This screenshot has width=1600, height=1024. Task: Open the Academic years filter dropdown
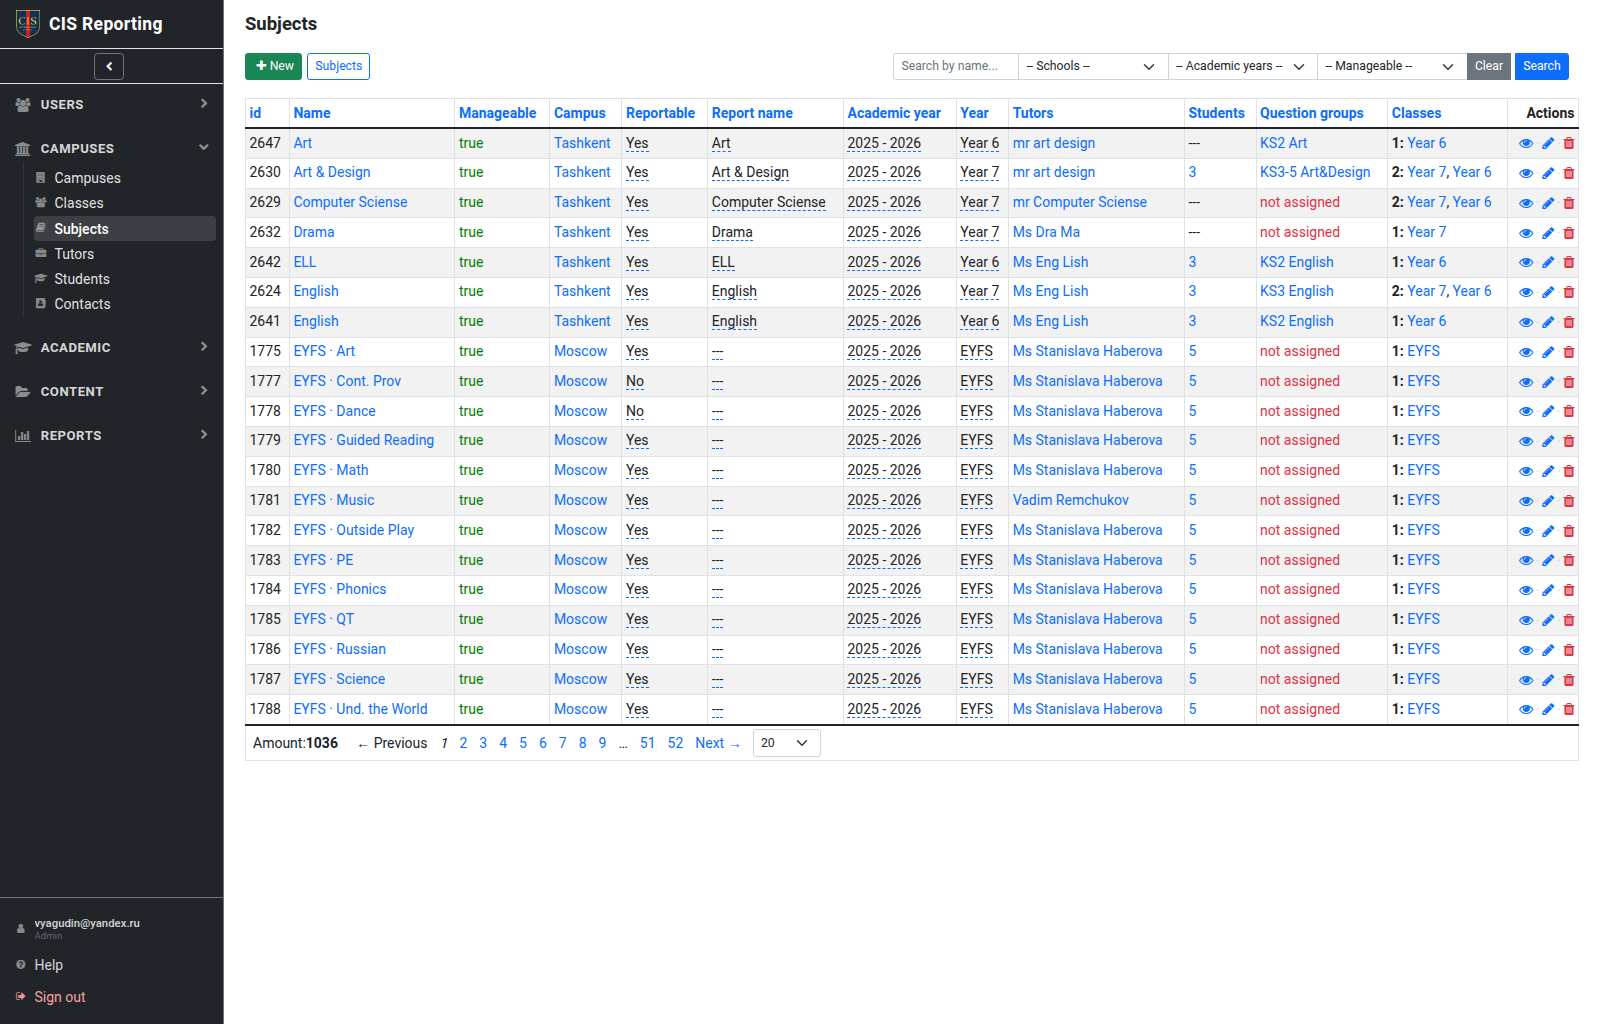point(1242,66)
